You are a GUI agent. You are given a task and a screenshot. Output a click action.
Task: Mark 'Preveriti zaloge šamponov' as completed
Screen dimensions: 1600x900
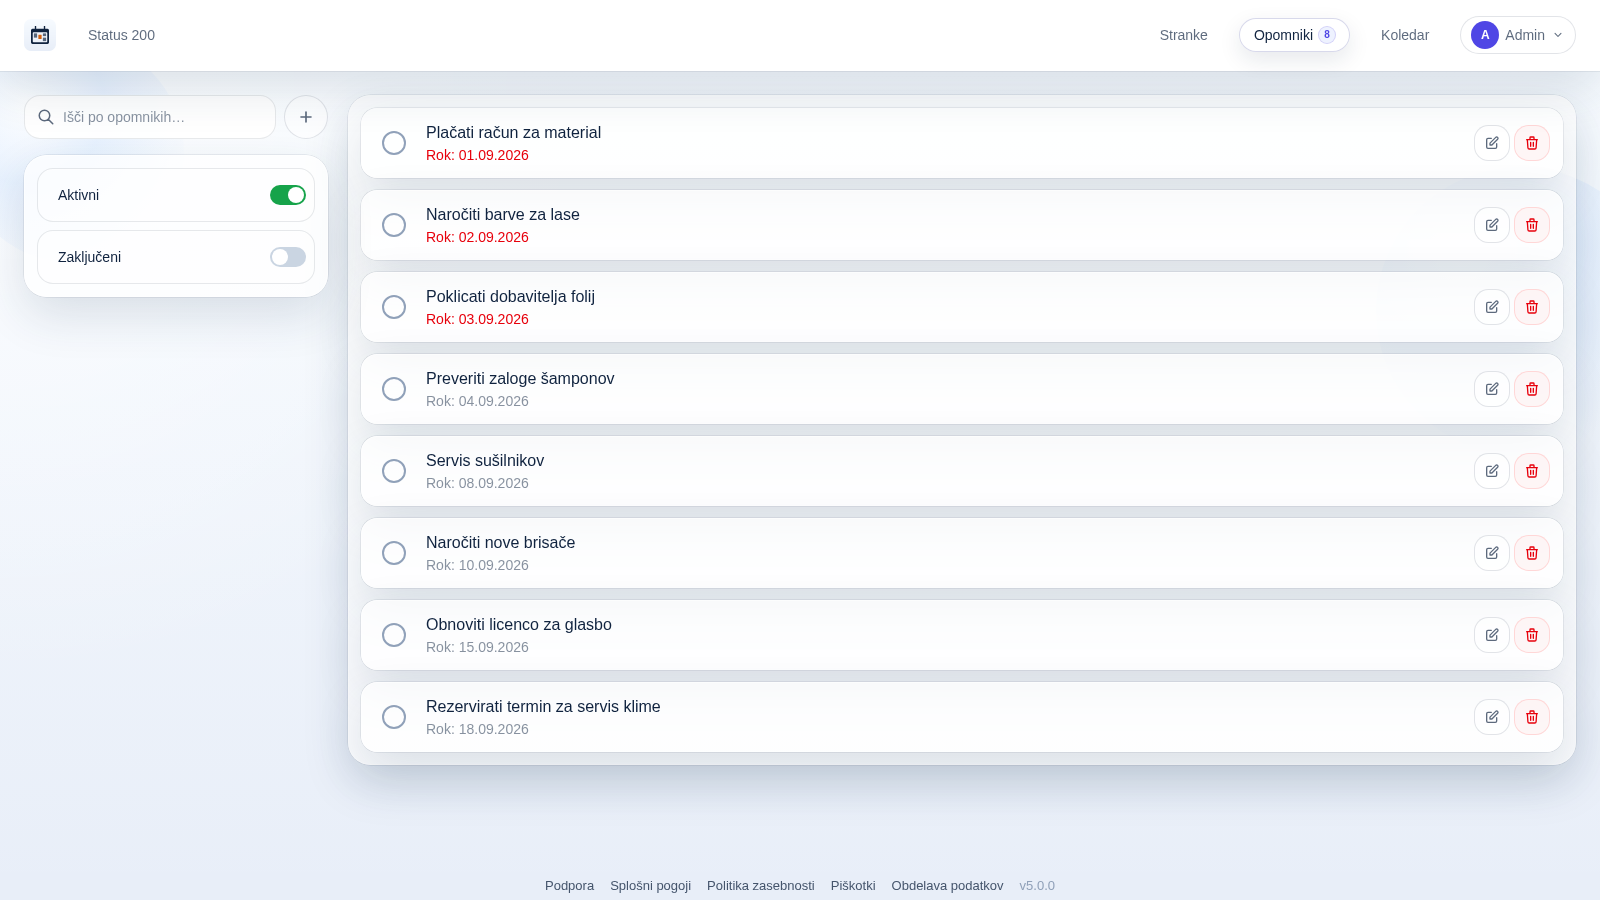[x=394, y=389]
